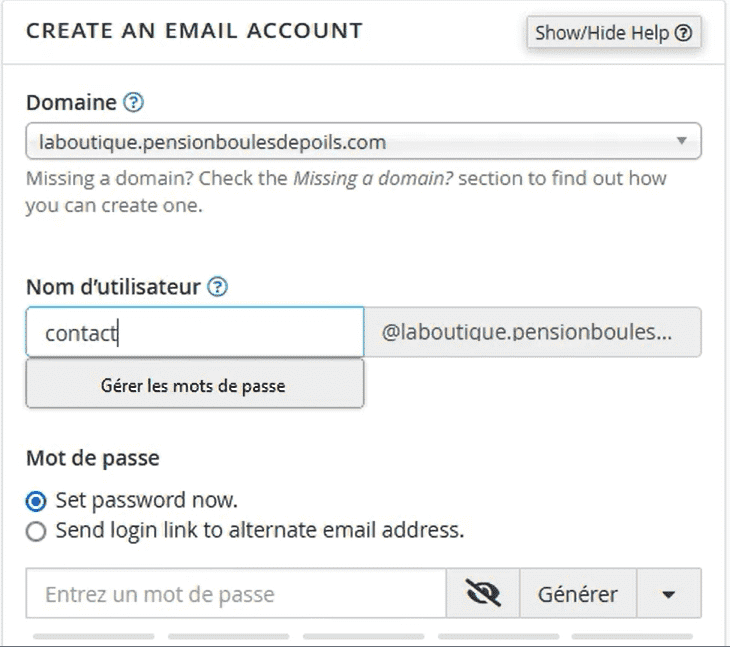Viewport: 730px width, 647px height.
Task: Toggle password visibility with crossed-eye icon
Action: pyautogui.click(x=483, y=593)
